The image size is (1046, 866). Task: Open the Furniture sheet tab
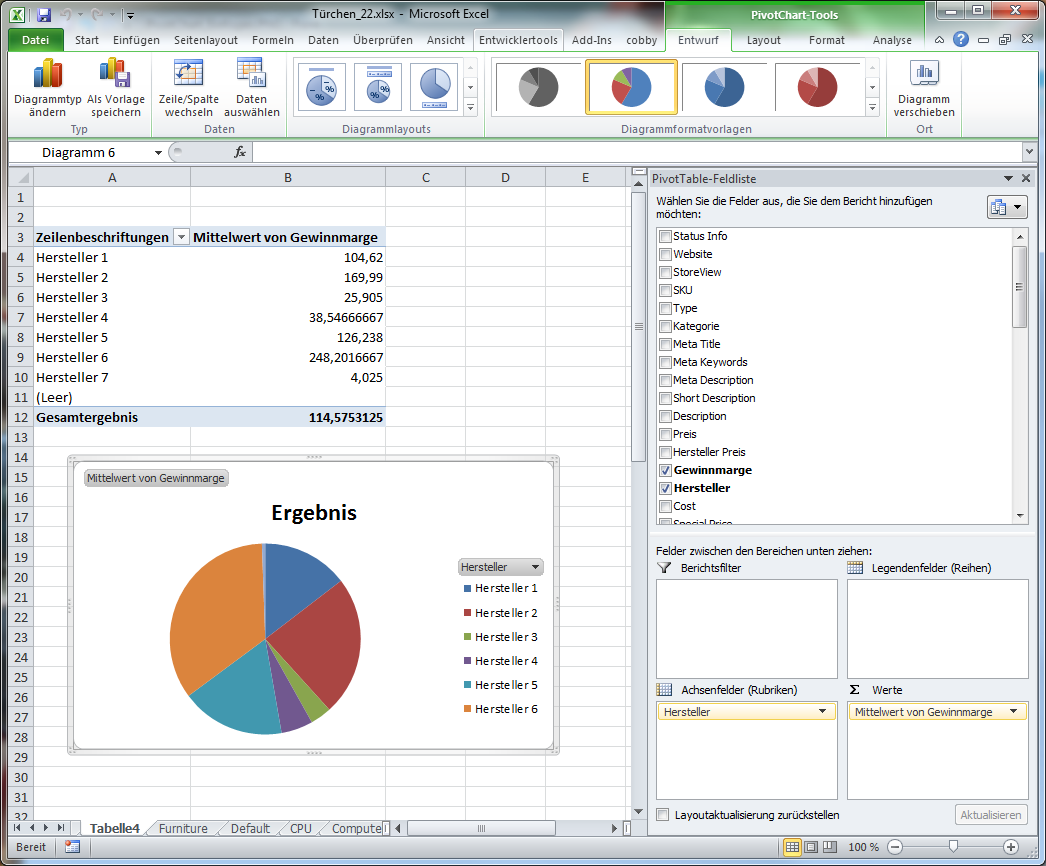(x=183, y=828)
